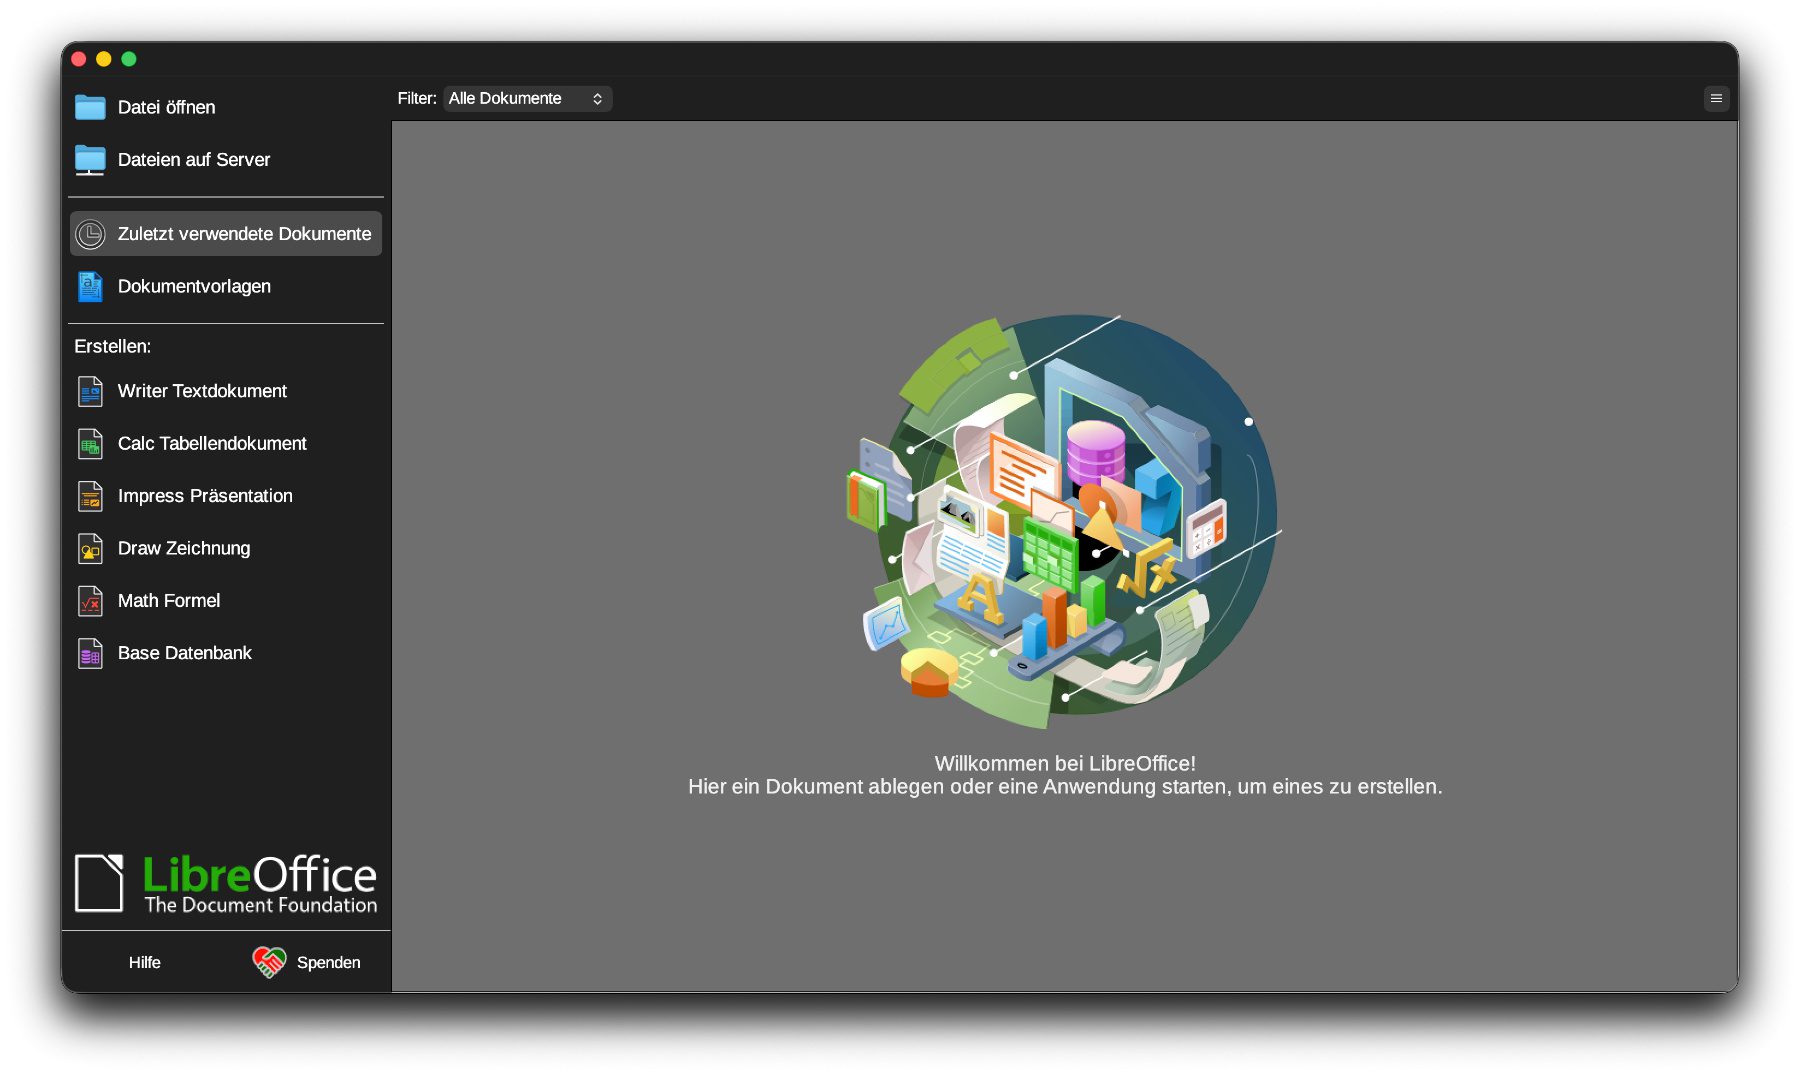1800x1074 pixels.
Task: Click the Dateien auf Server icon
Action: pyautogui.click(x=90, y=160)
